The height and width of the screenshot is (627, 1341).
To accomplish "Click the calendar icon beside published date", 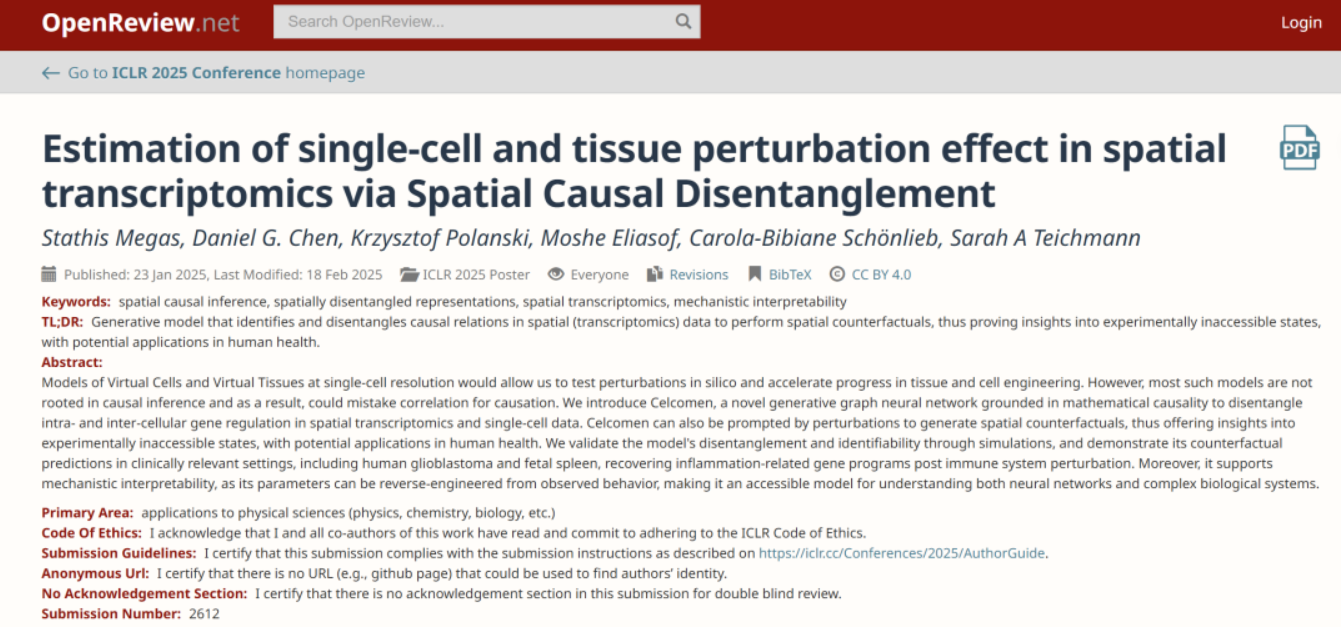I will 49,274.
